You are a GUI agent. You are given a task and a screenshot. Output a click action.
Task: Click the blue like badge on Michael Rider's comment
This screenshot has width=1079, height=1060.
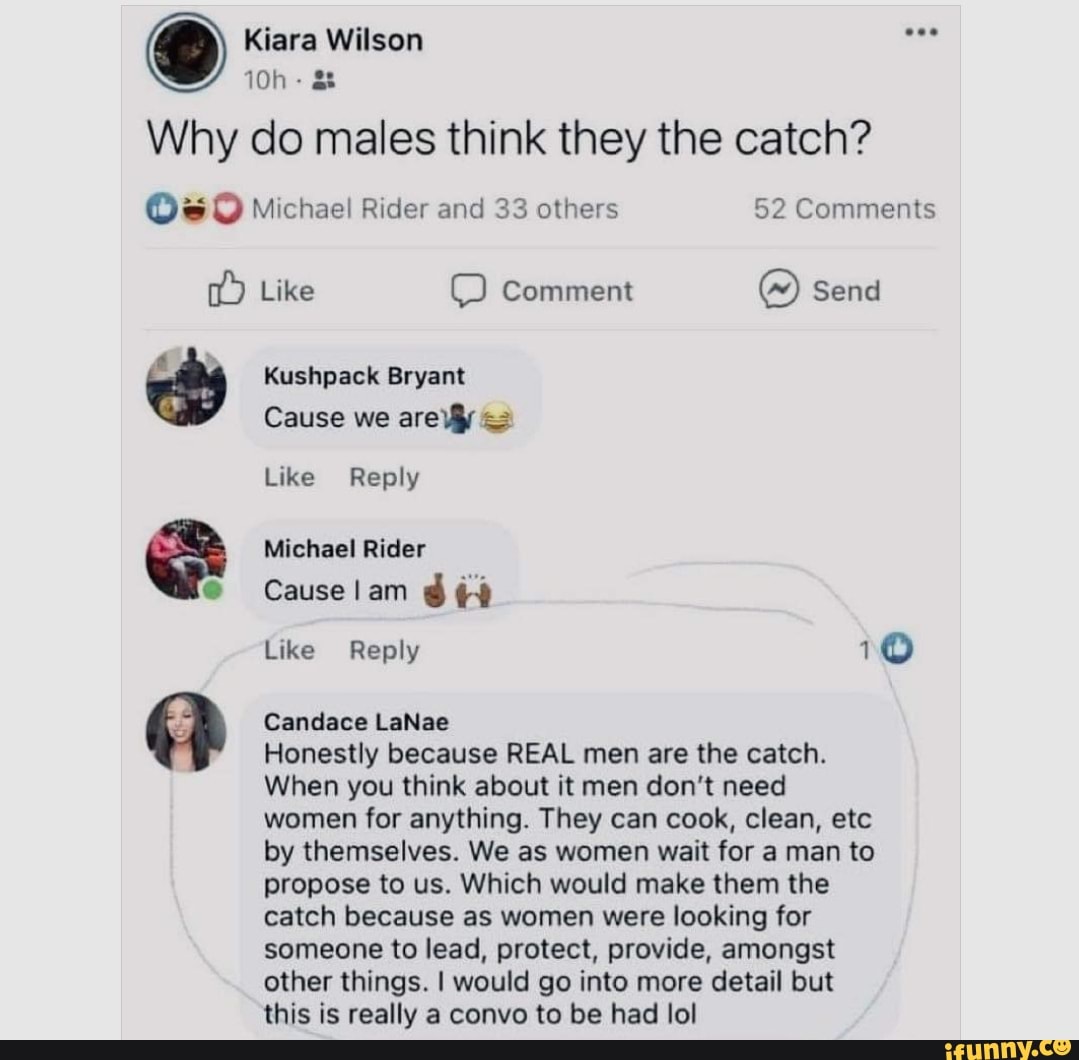pyautogui.click(x=897, y=648)
